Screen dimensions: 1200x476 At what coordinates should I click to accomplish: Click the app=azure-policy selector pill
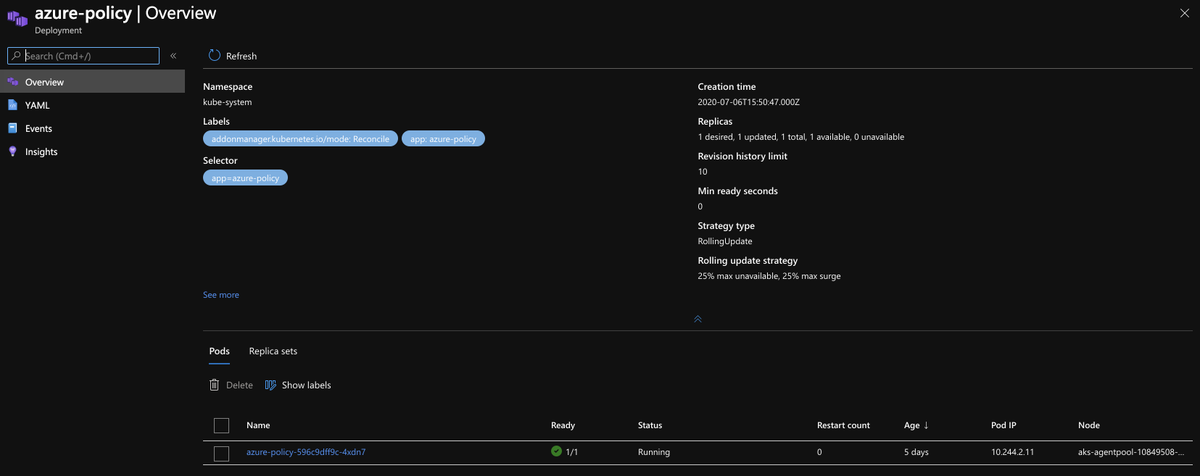pos(245,177)
